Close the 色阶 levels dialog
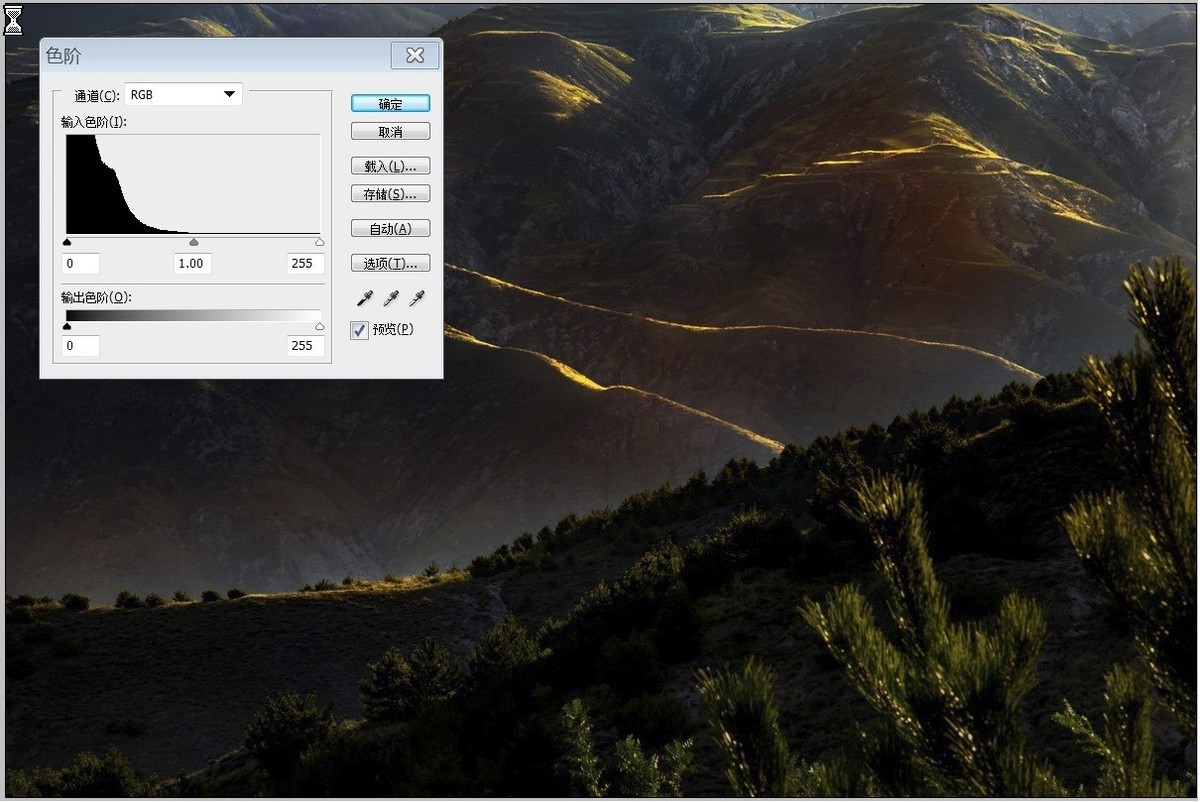The image size is (1200, 802). [415, 55]
